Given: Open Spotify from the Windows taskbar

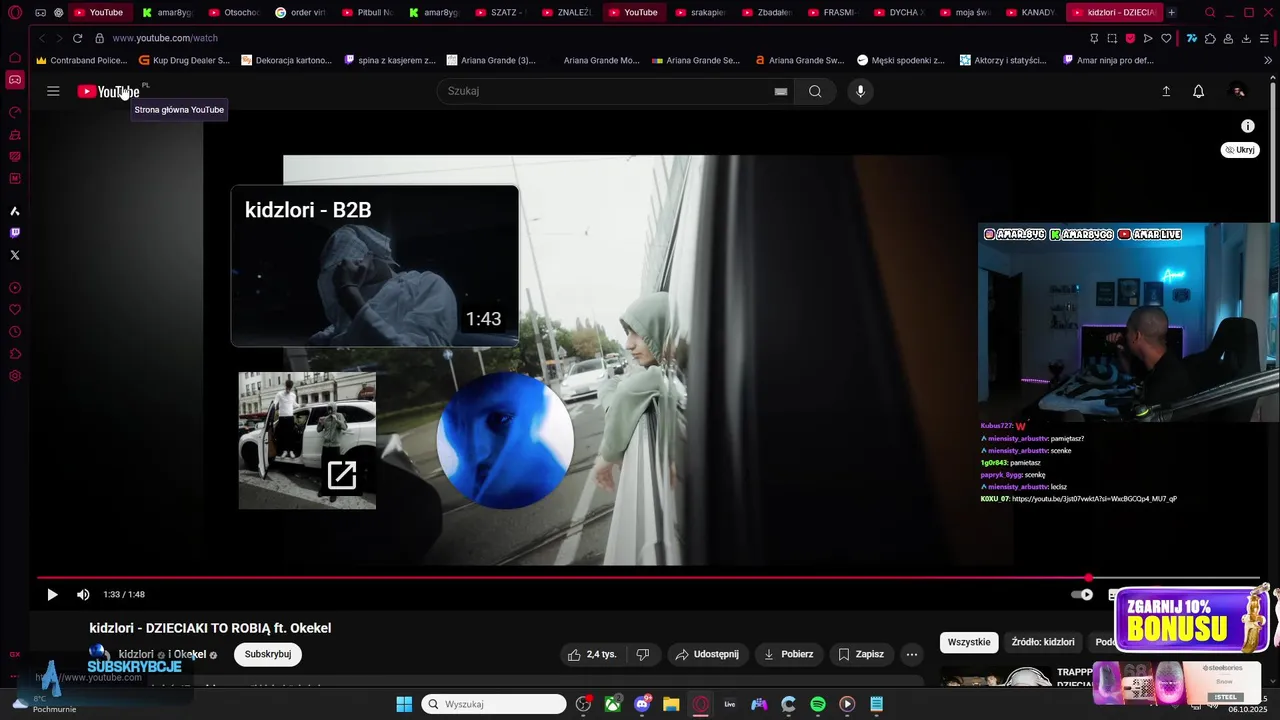Looking at the screenshot, I should (818, 704).
